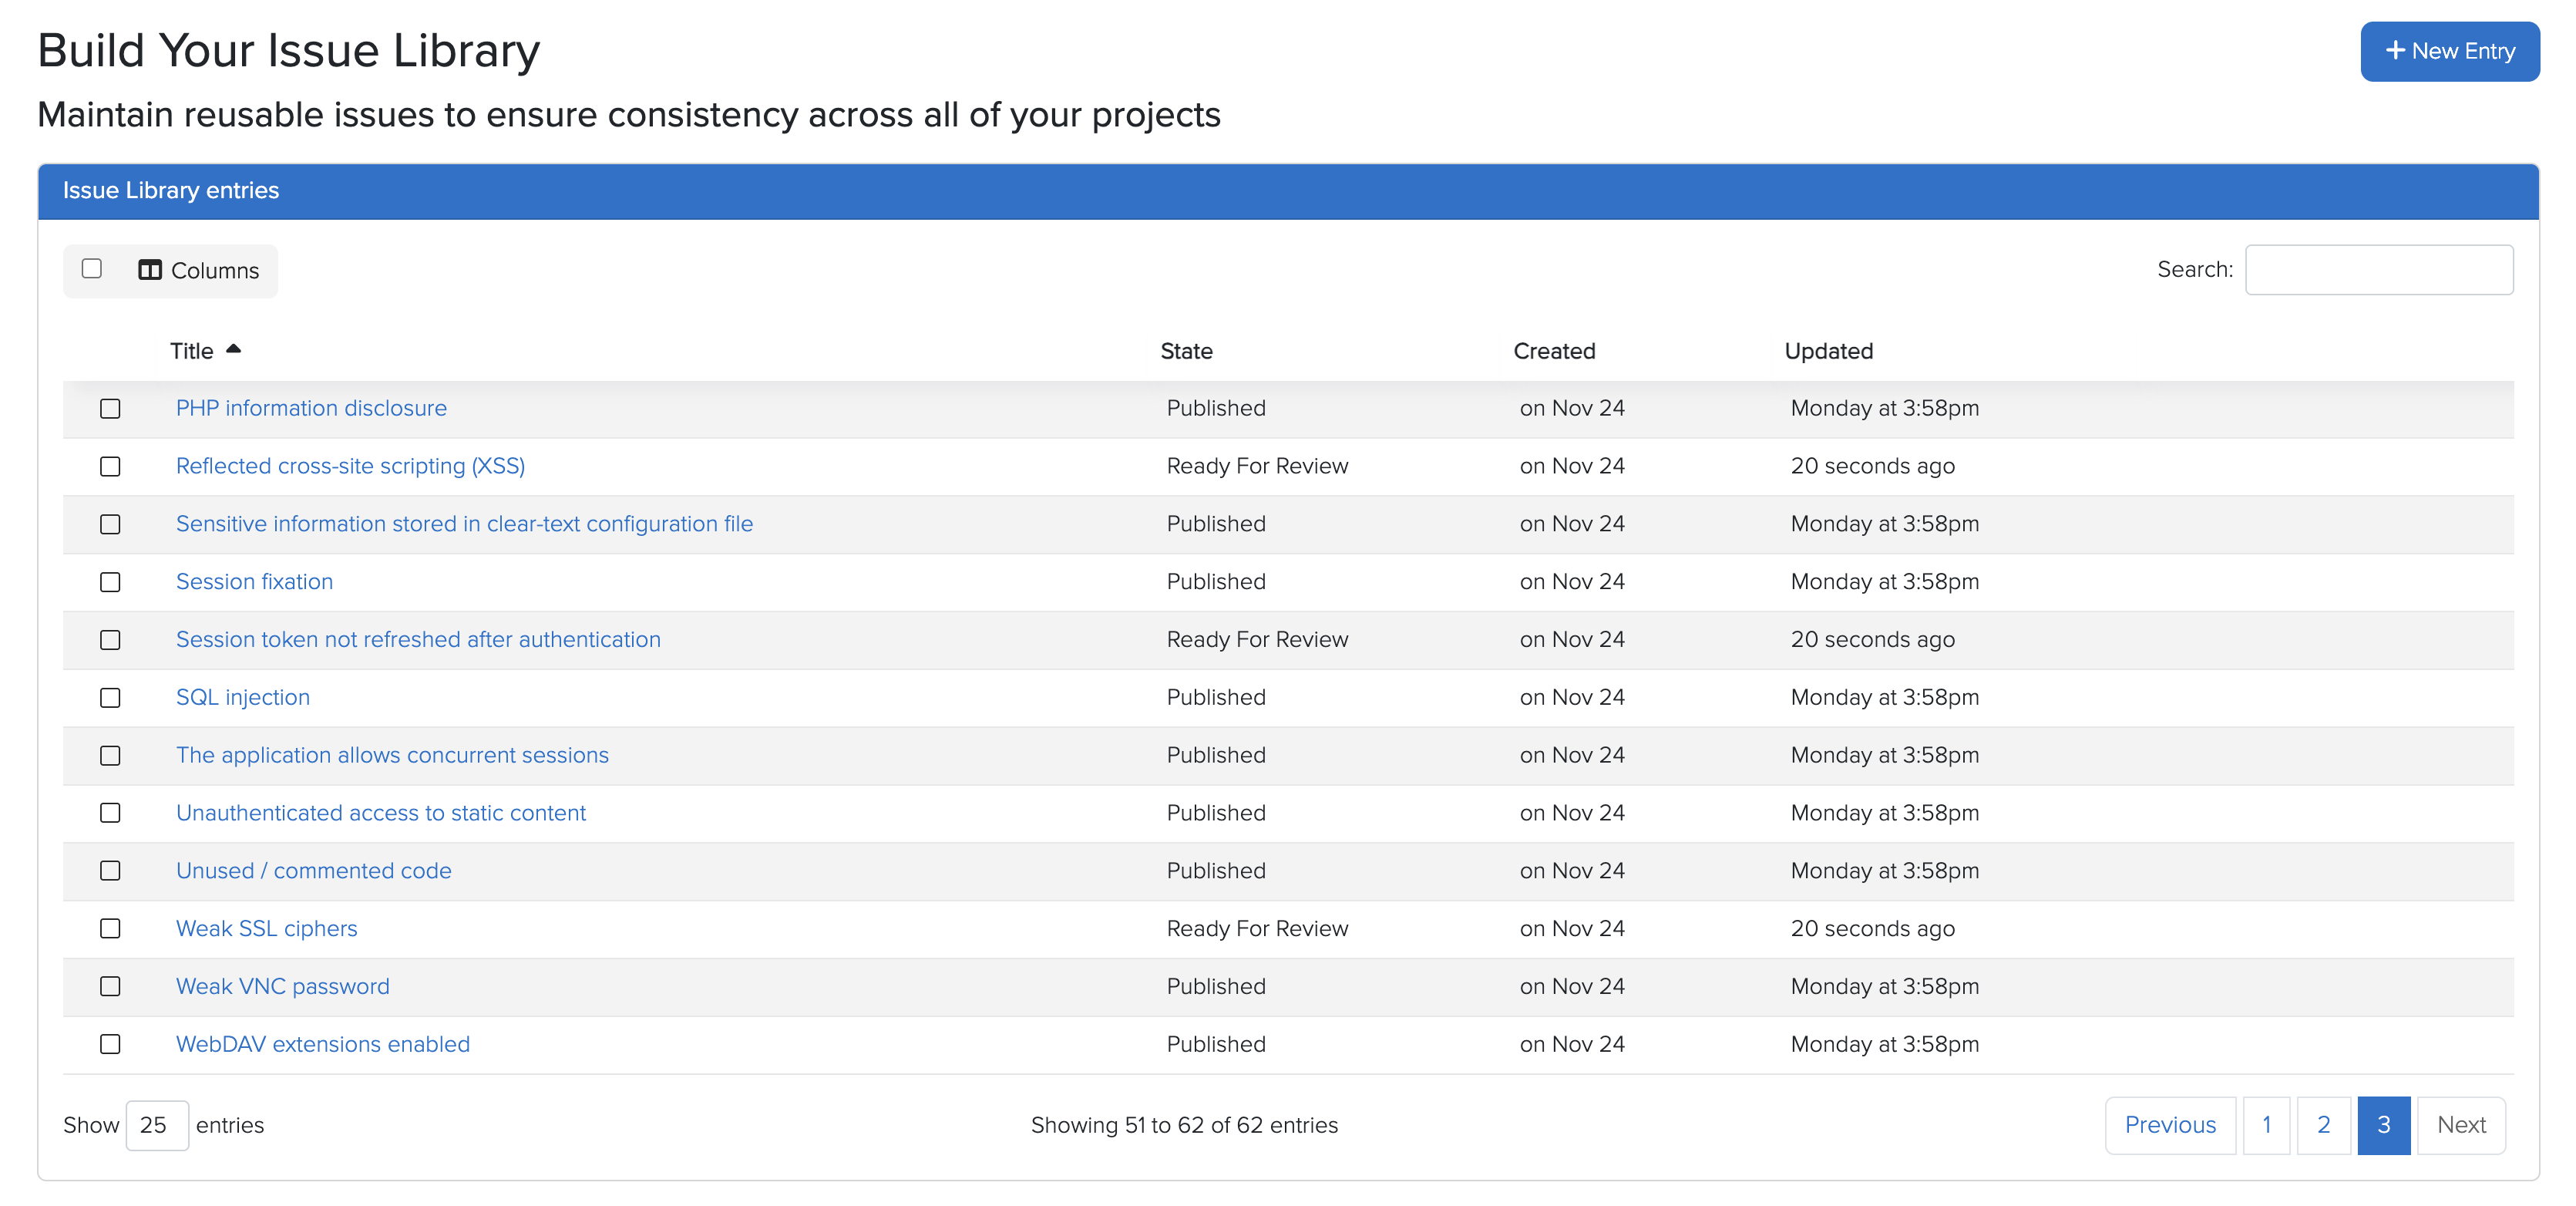2576x1206 pixels.
Task: Go to page 1 of entries
Action: [x=2267, y=1125]
